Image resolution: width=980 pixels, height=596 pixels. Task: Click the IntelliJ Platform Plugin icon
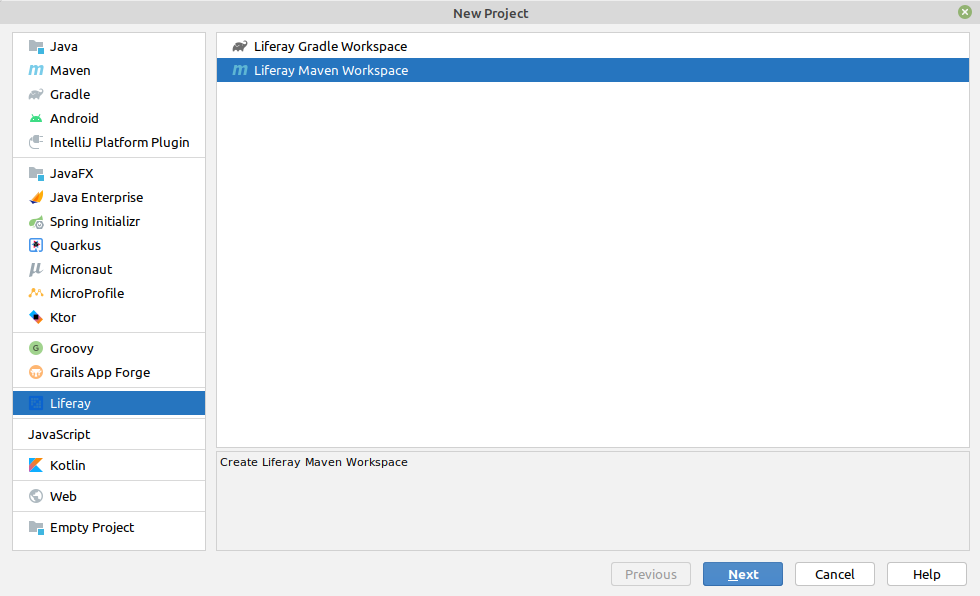point(36,142)
